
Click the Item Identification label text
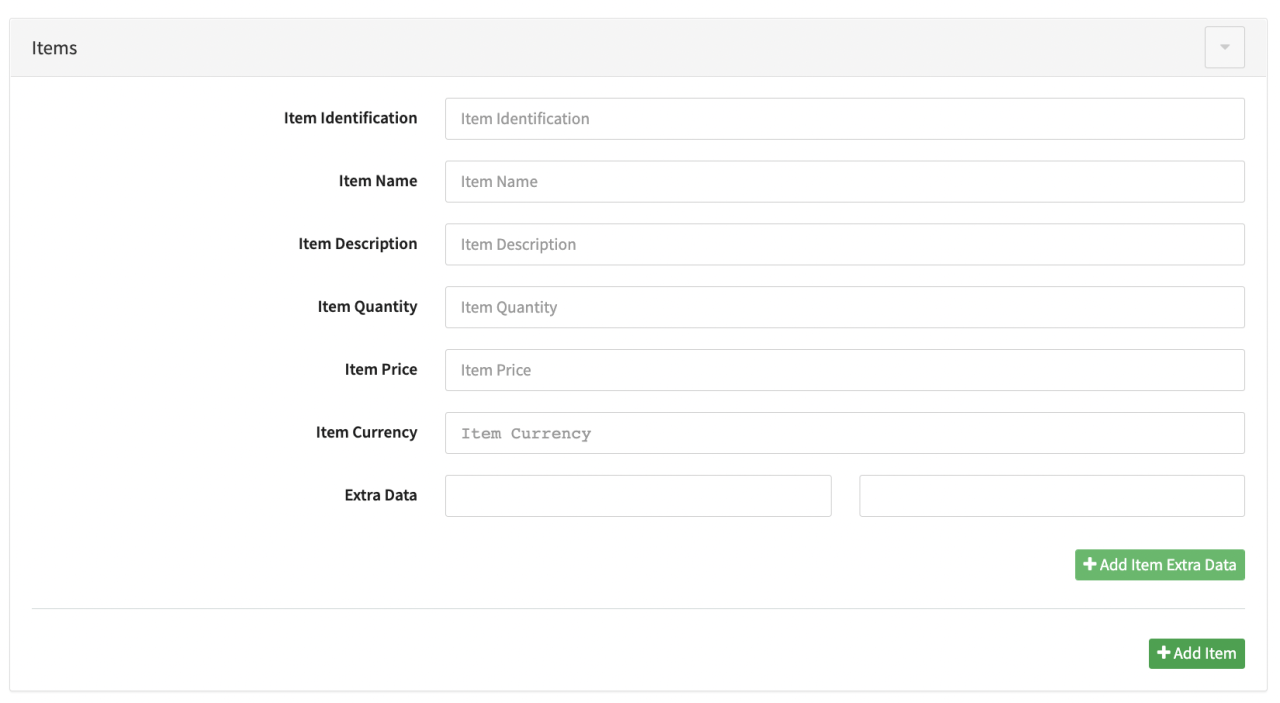tap(350, 118)
